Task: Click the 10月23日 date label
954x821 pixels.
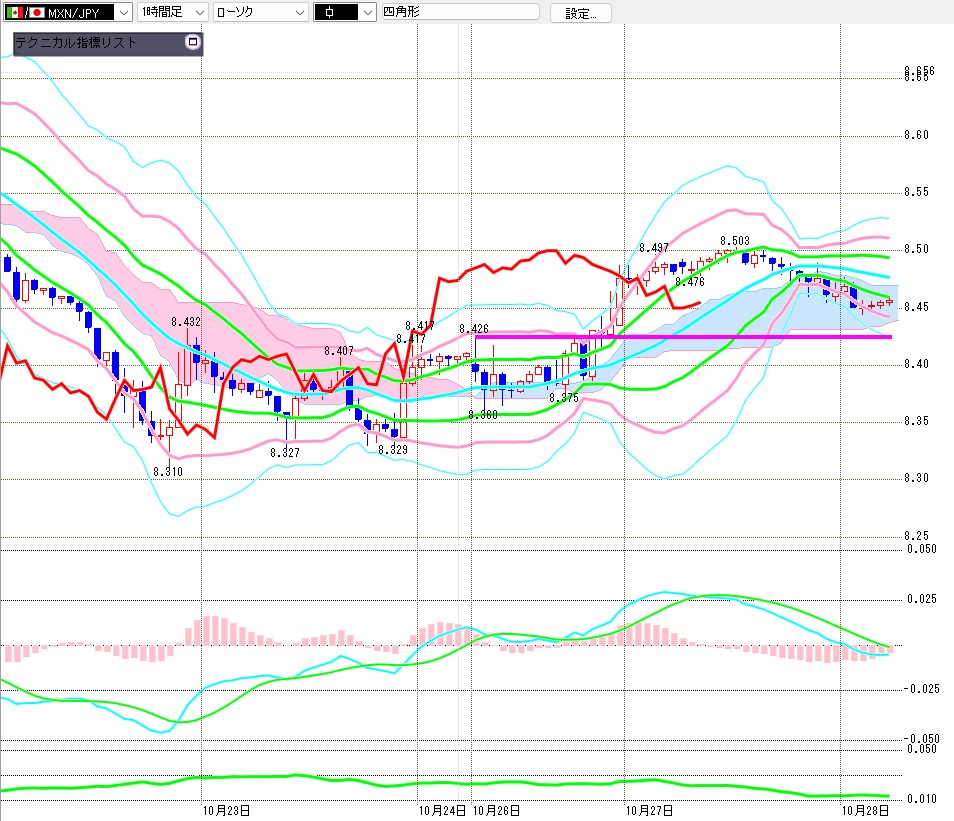Action: click(x=226, y=811)
